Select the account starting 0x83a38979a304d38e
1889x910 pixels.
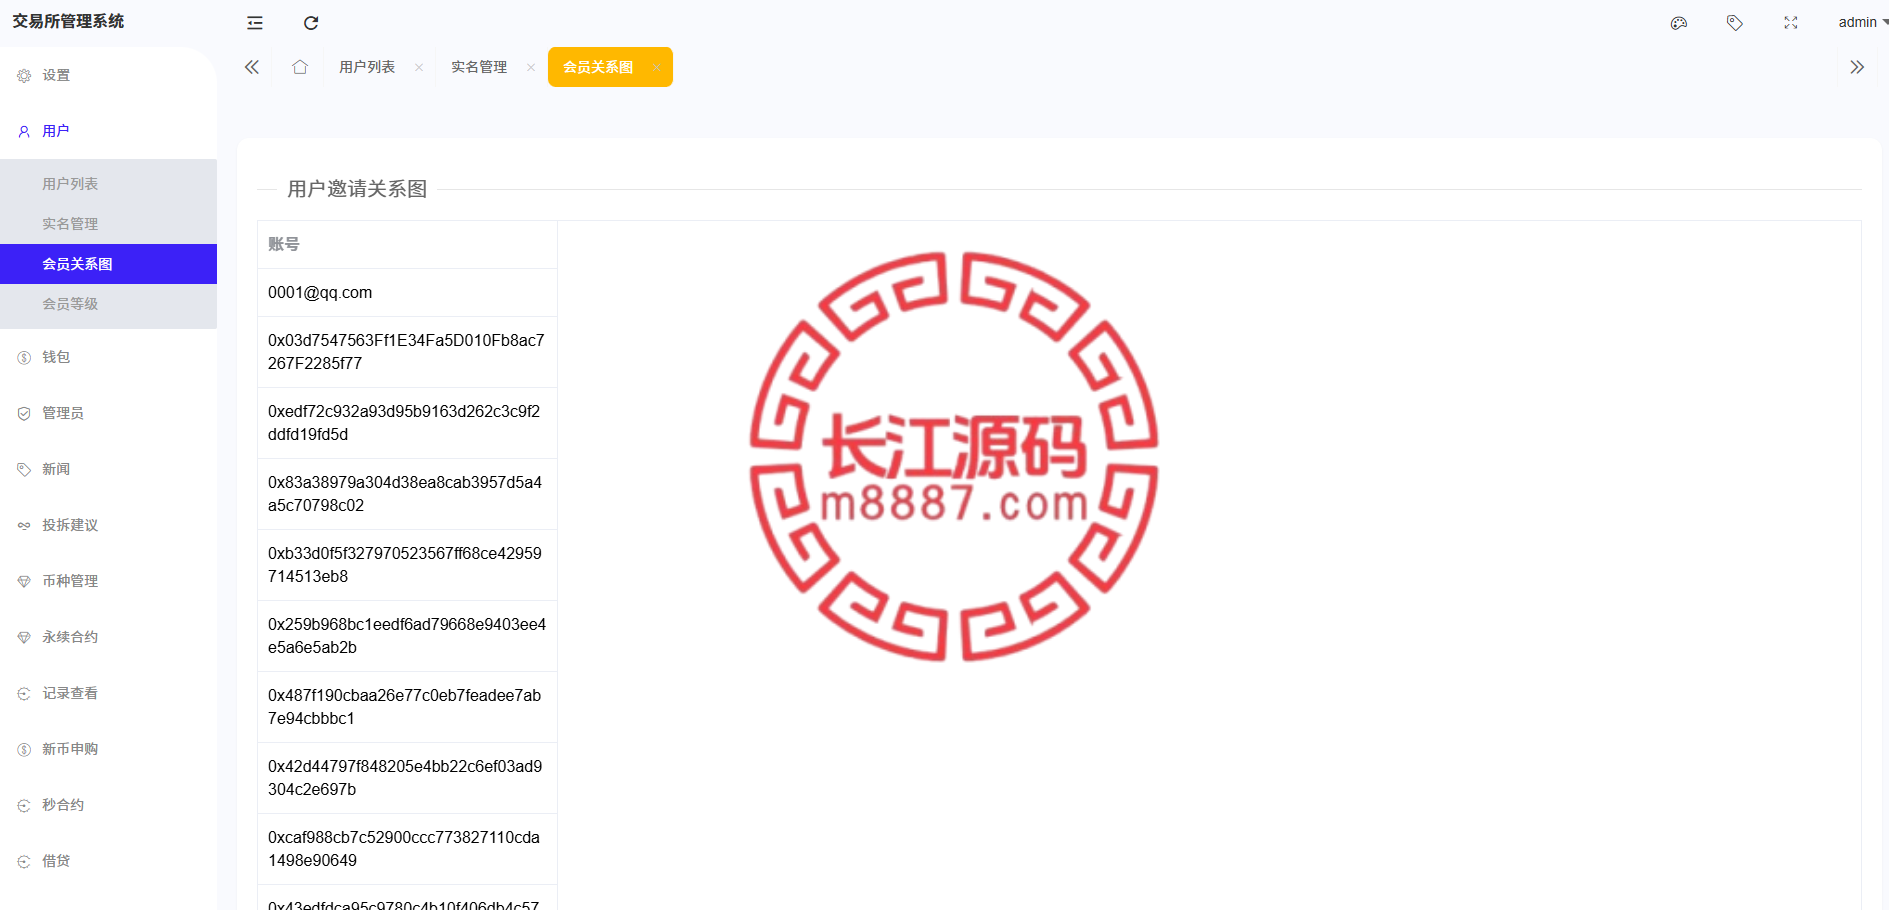pos(407,494)
